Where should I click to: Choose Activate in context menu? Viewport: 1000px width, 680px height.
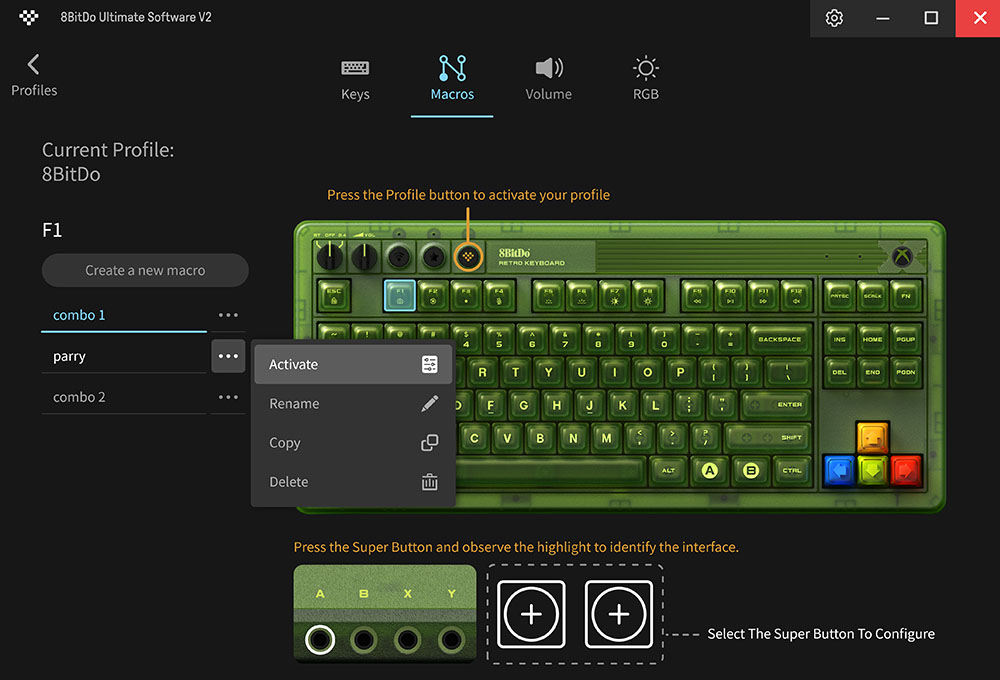click(353, 364)
